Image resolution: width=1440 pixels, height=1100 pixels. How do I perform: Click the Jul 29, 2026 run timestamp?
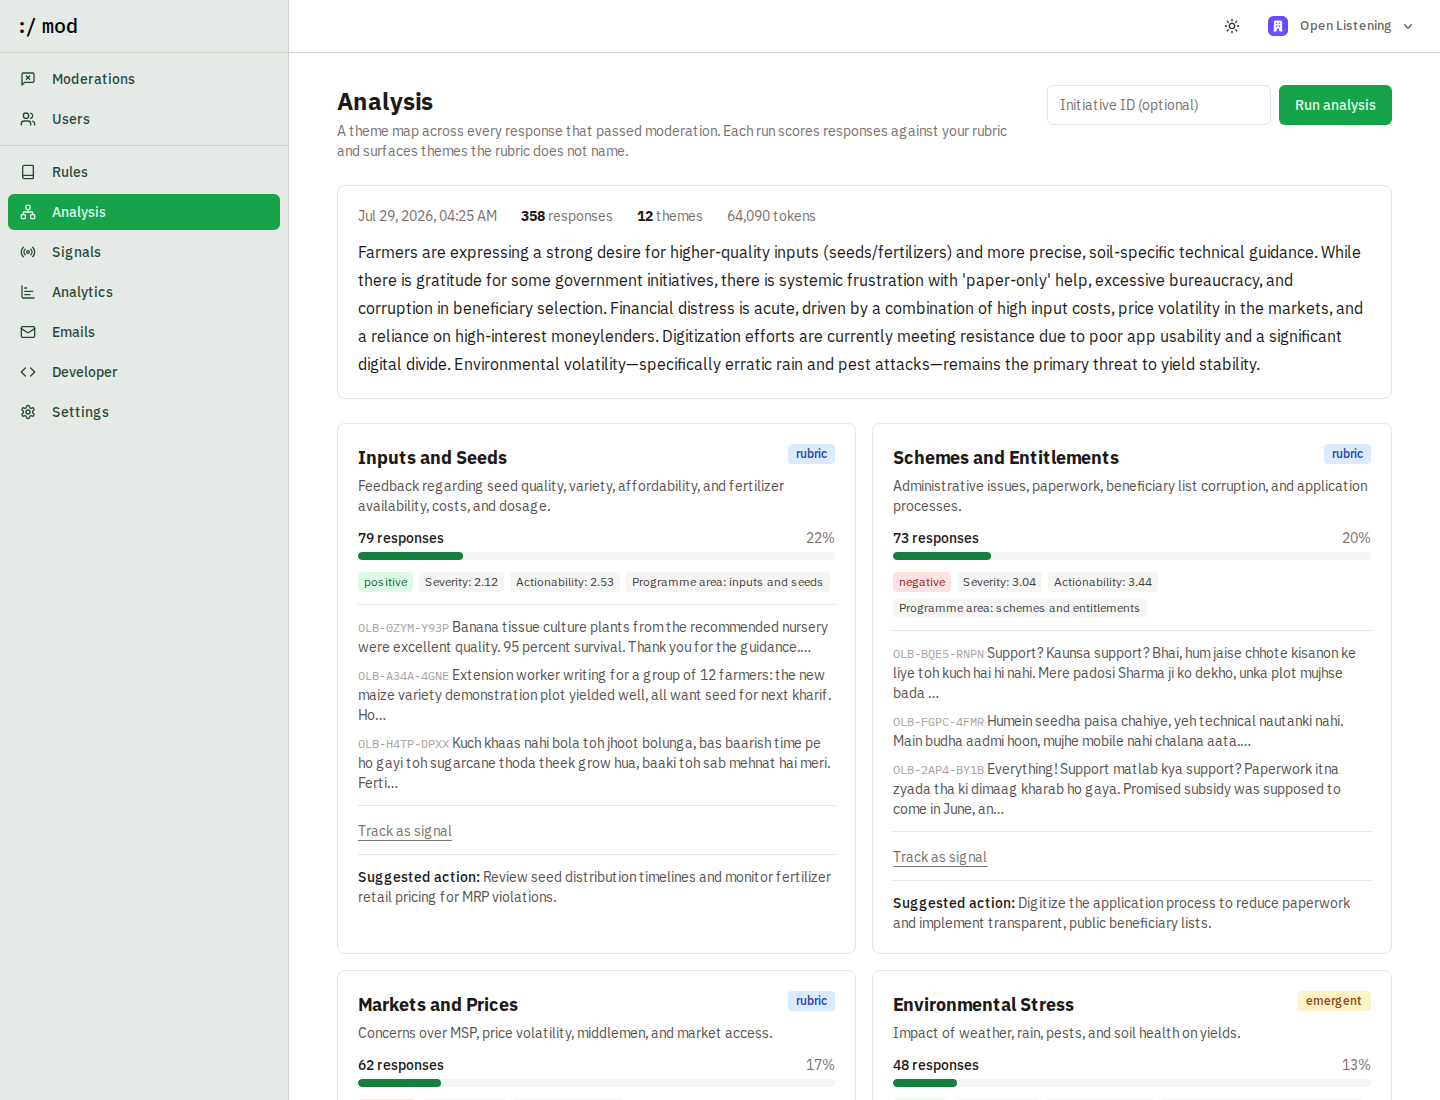[427, 216]
